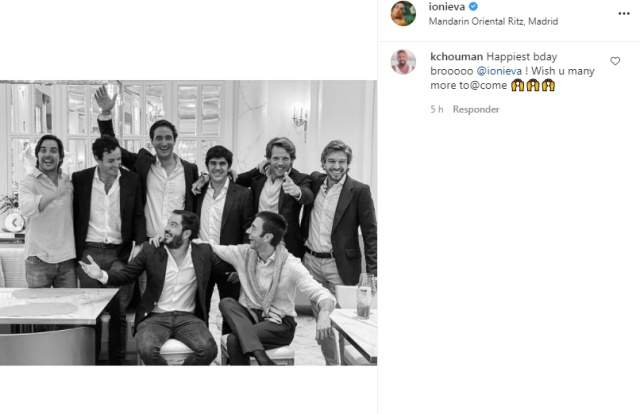The image size is (640, 414).
Task: Click the seated man wearing a scarf
Action: point(269,286)
